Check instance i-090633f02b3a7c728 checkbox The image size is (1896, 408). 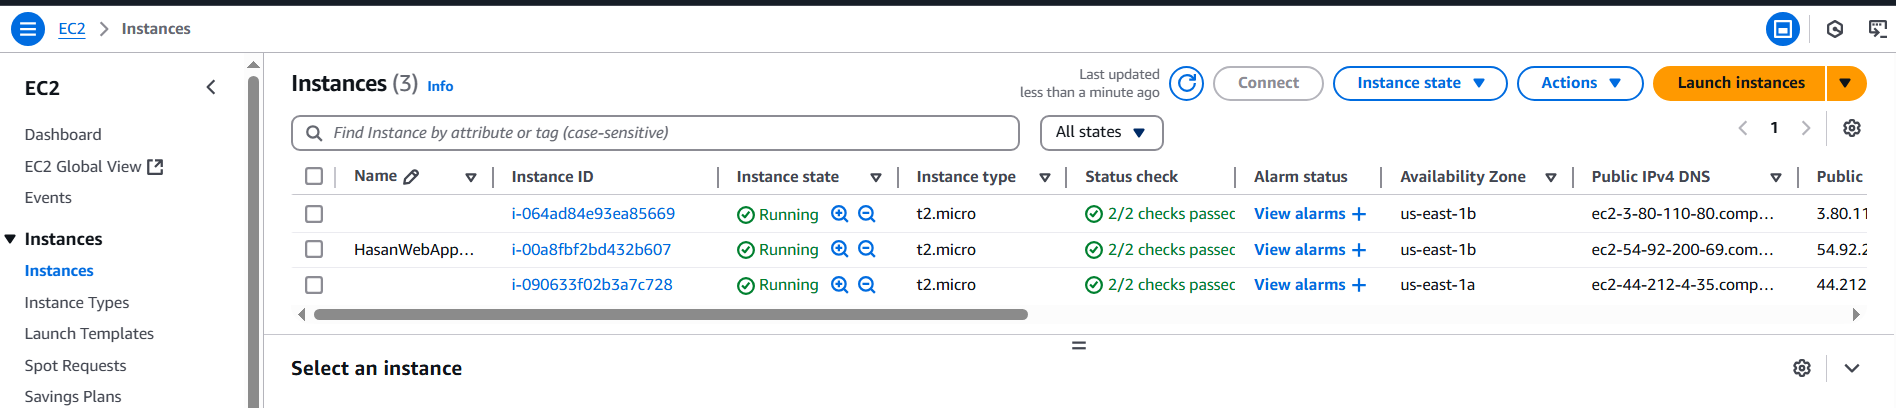point(314,285)
